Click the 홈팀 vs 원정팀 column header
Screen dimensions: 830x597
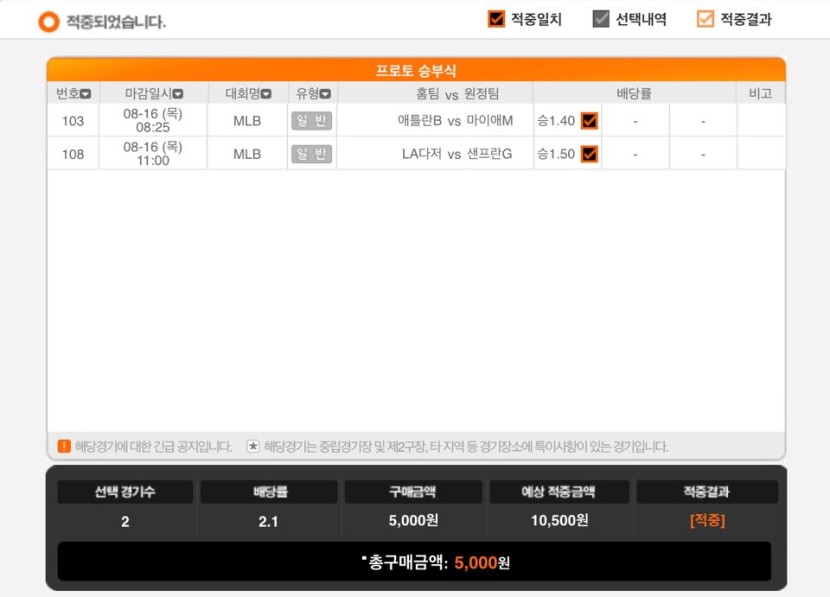click(x=457, y=94)
